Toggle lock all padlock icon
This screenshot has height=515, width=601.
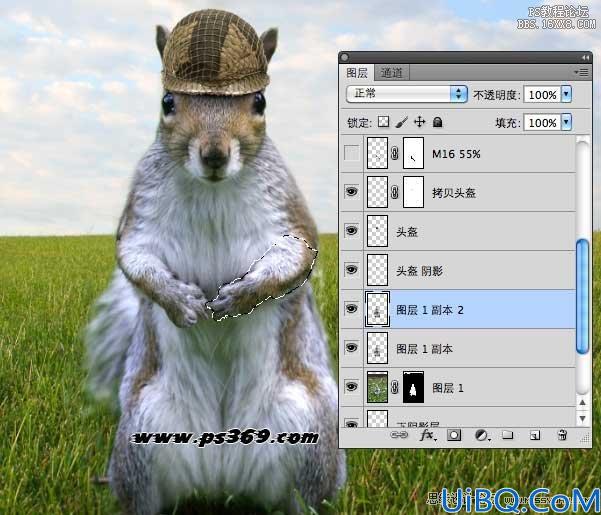click(x=437, y=122)
